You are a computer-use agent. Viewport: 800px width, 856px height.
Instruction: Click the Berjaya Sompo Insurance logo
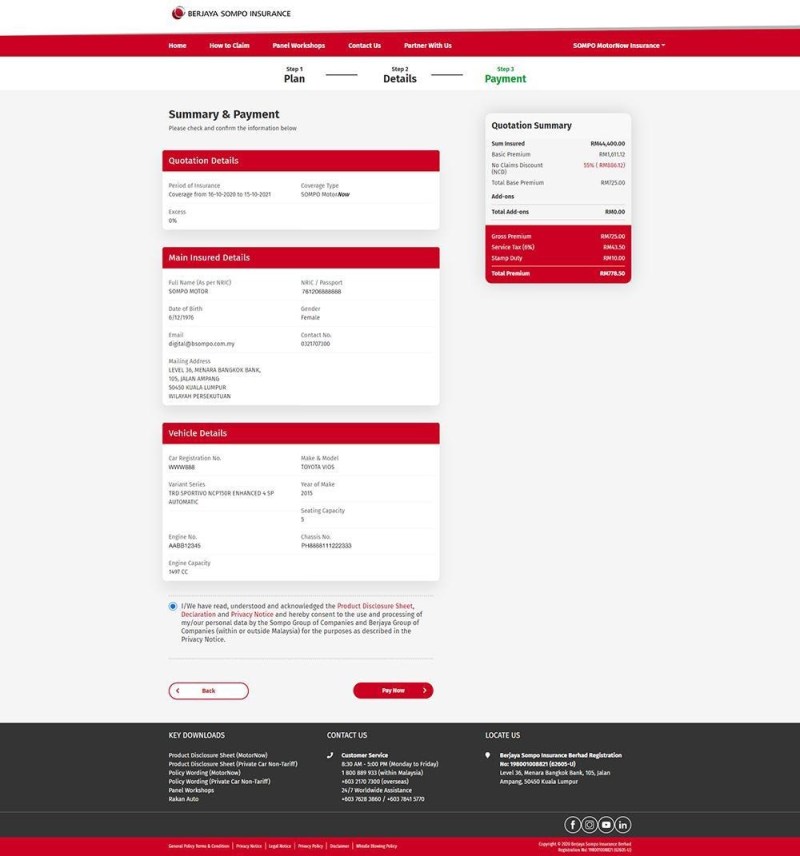[231, 13]
